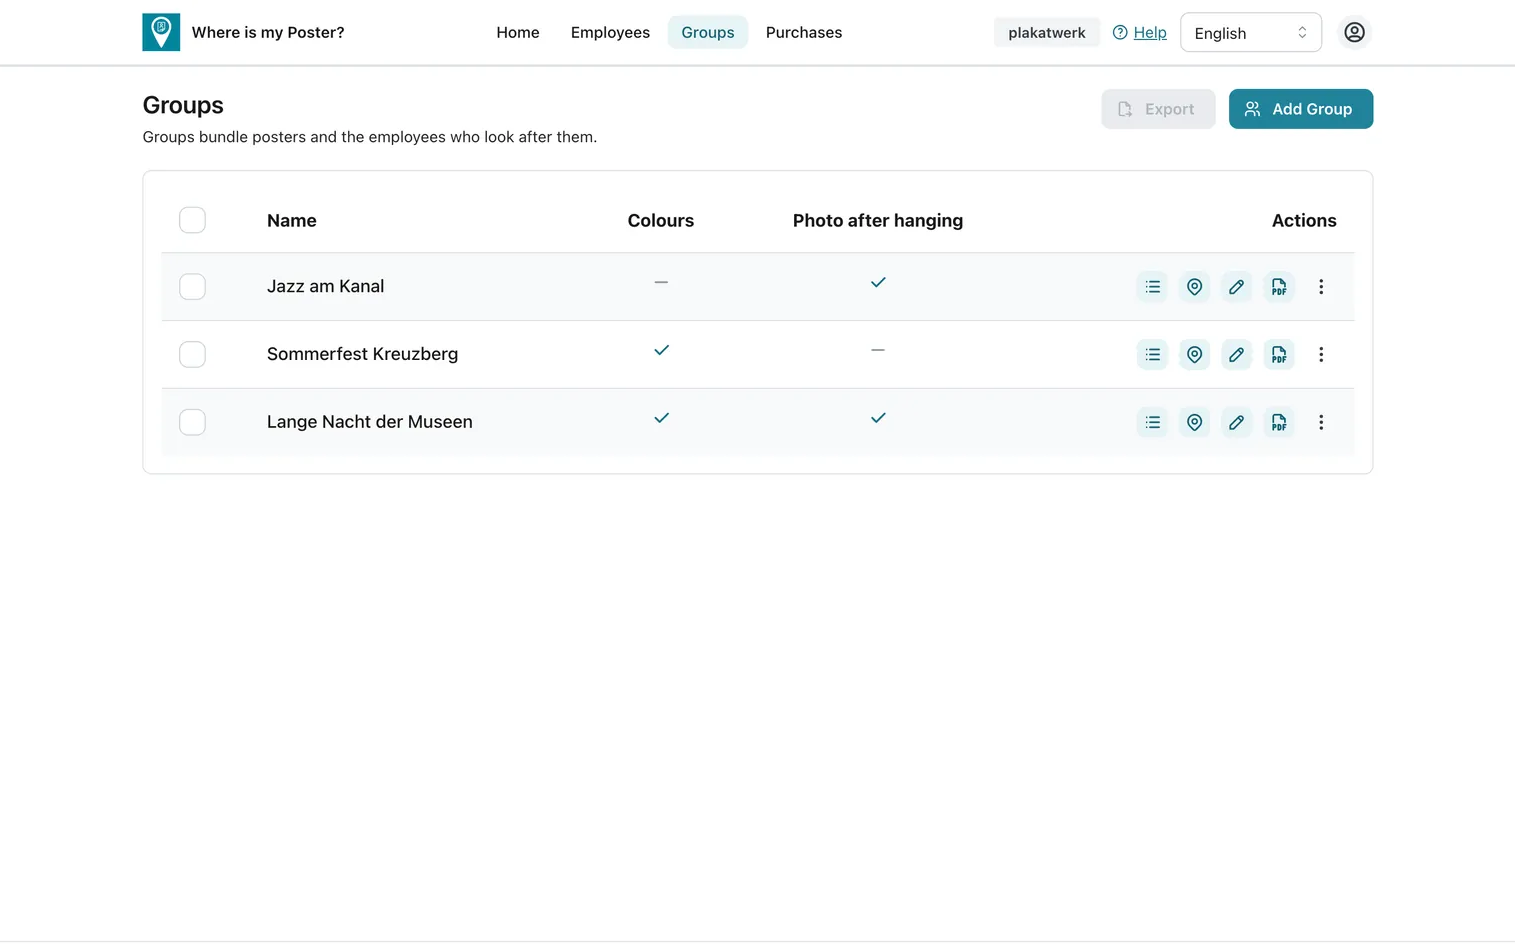Open more actions for Jazz am Kanal
The width and height of the screenshot is (1515, 947).
pyautogui.click(x=1321, y=287)
